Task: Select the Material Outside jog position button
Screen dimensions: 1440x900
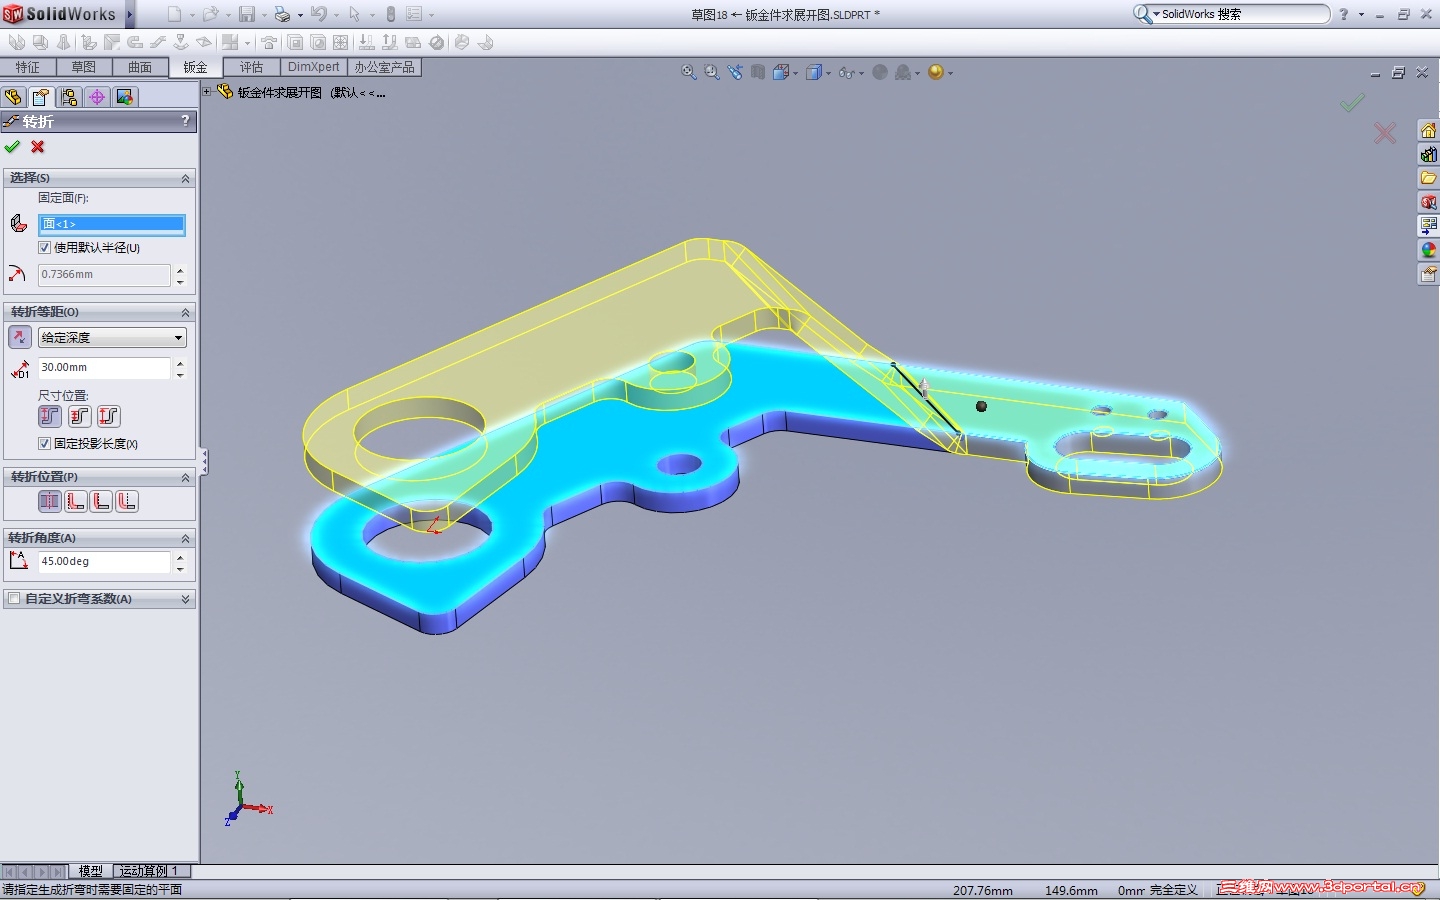Action: tap(102, 502)
